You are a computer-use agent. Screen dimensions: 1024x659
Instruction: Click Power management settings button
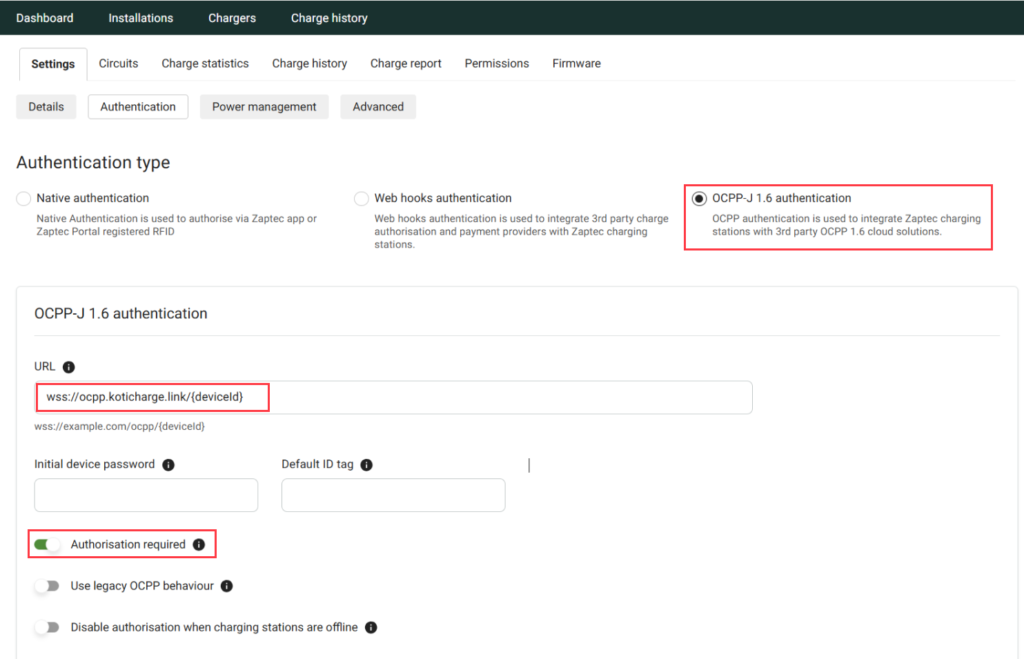click(264, 107)
